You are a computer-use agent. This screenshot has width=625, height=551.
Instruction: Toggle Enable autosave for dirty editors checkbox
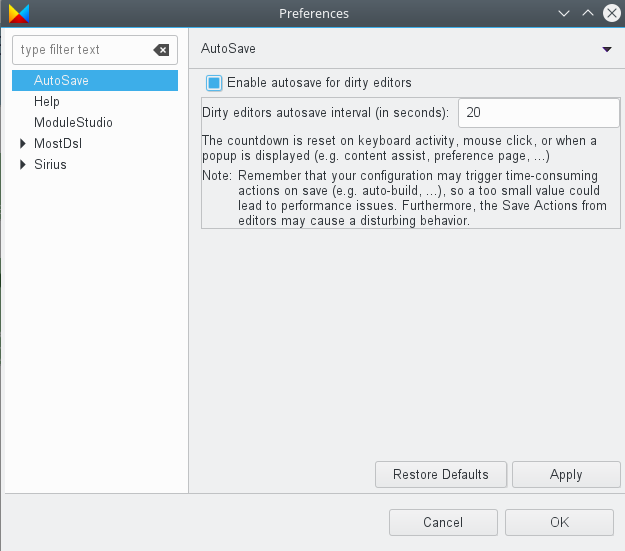click(x=214, y=83)
